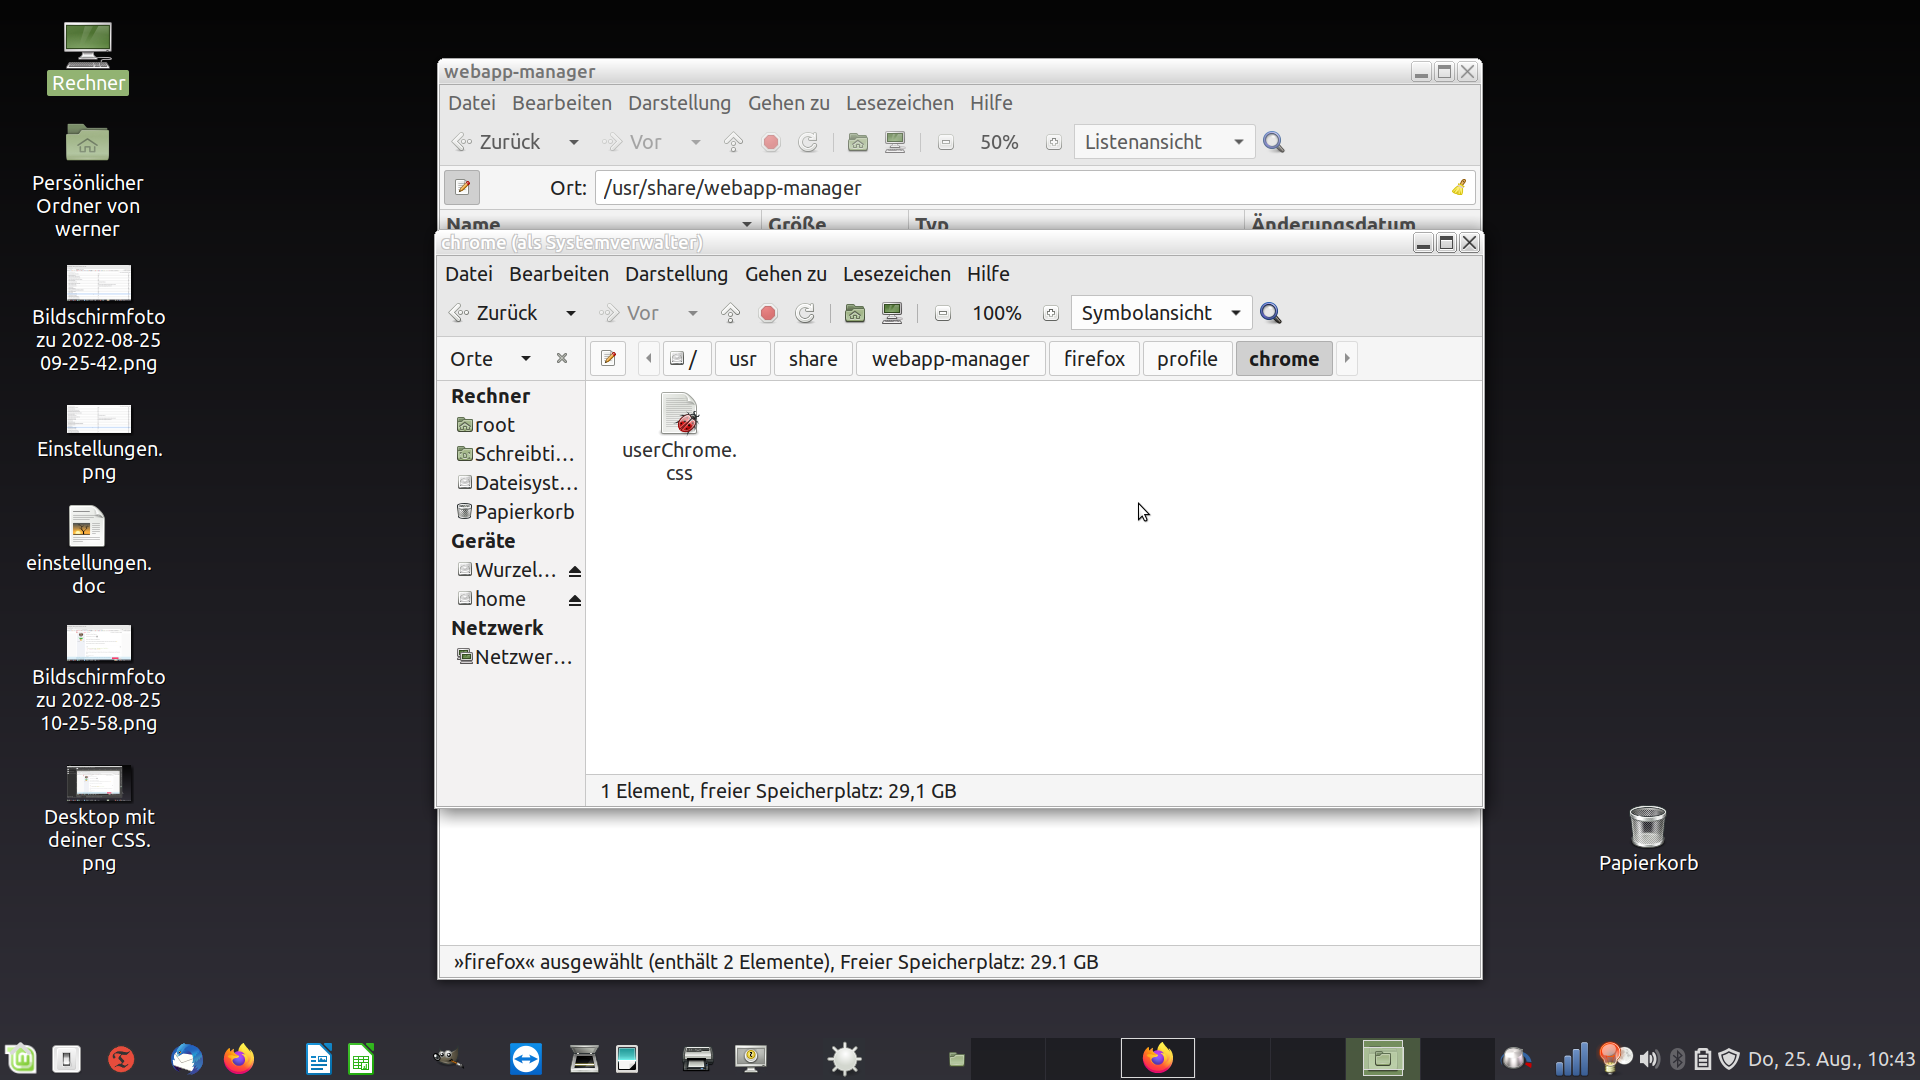
Task: Open the Lesezeichen menu in chrome window
Action: coord(896,274)
